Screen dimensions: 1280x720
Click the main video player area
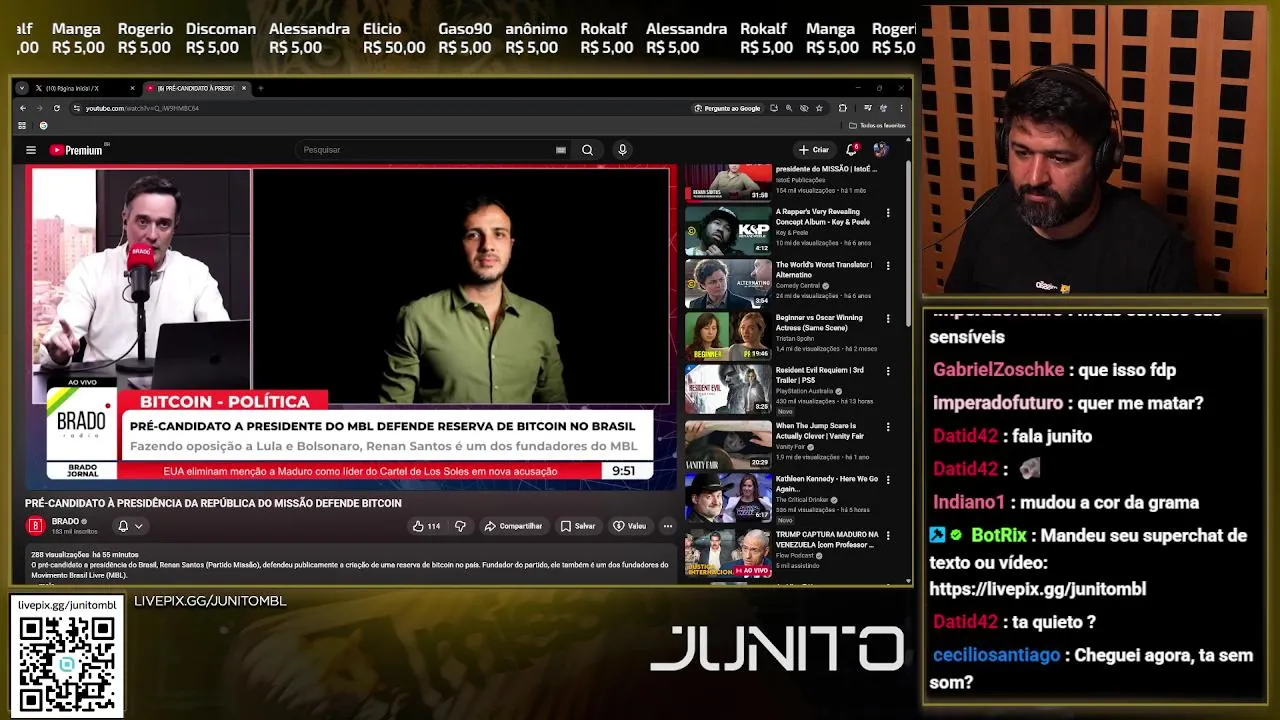(351, 327)
